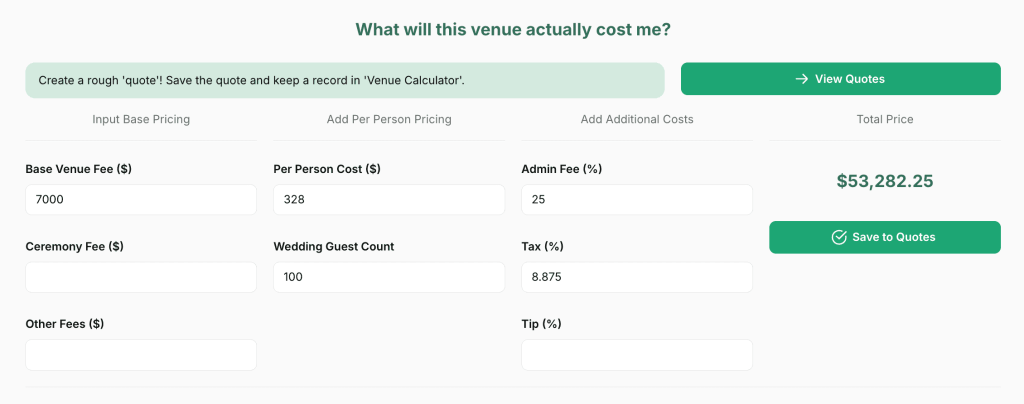
Task: Click the Total Price column header
Action: coord(885,119)
